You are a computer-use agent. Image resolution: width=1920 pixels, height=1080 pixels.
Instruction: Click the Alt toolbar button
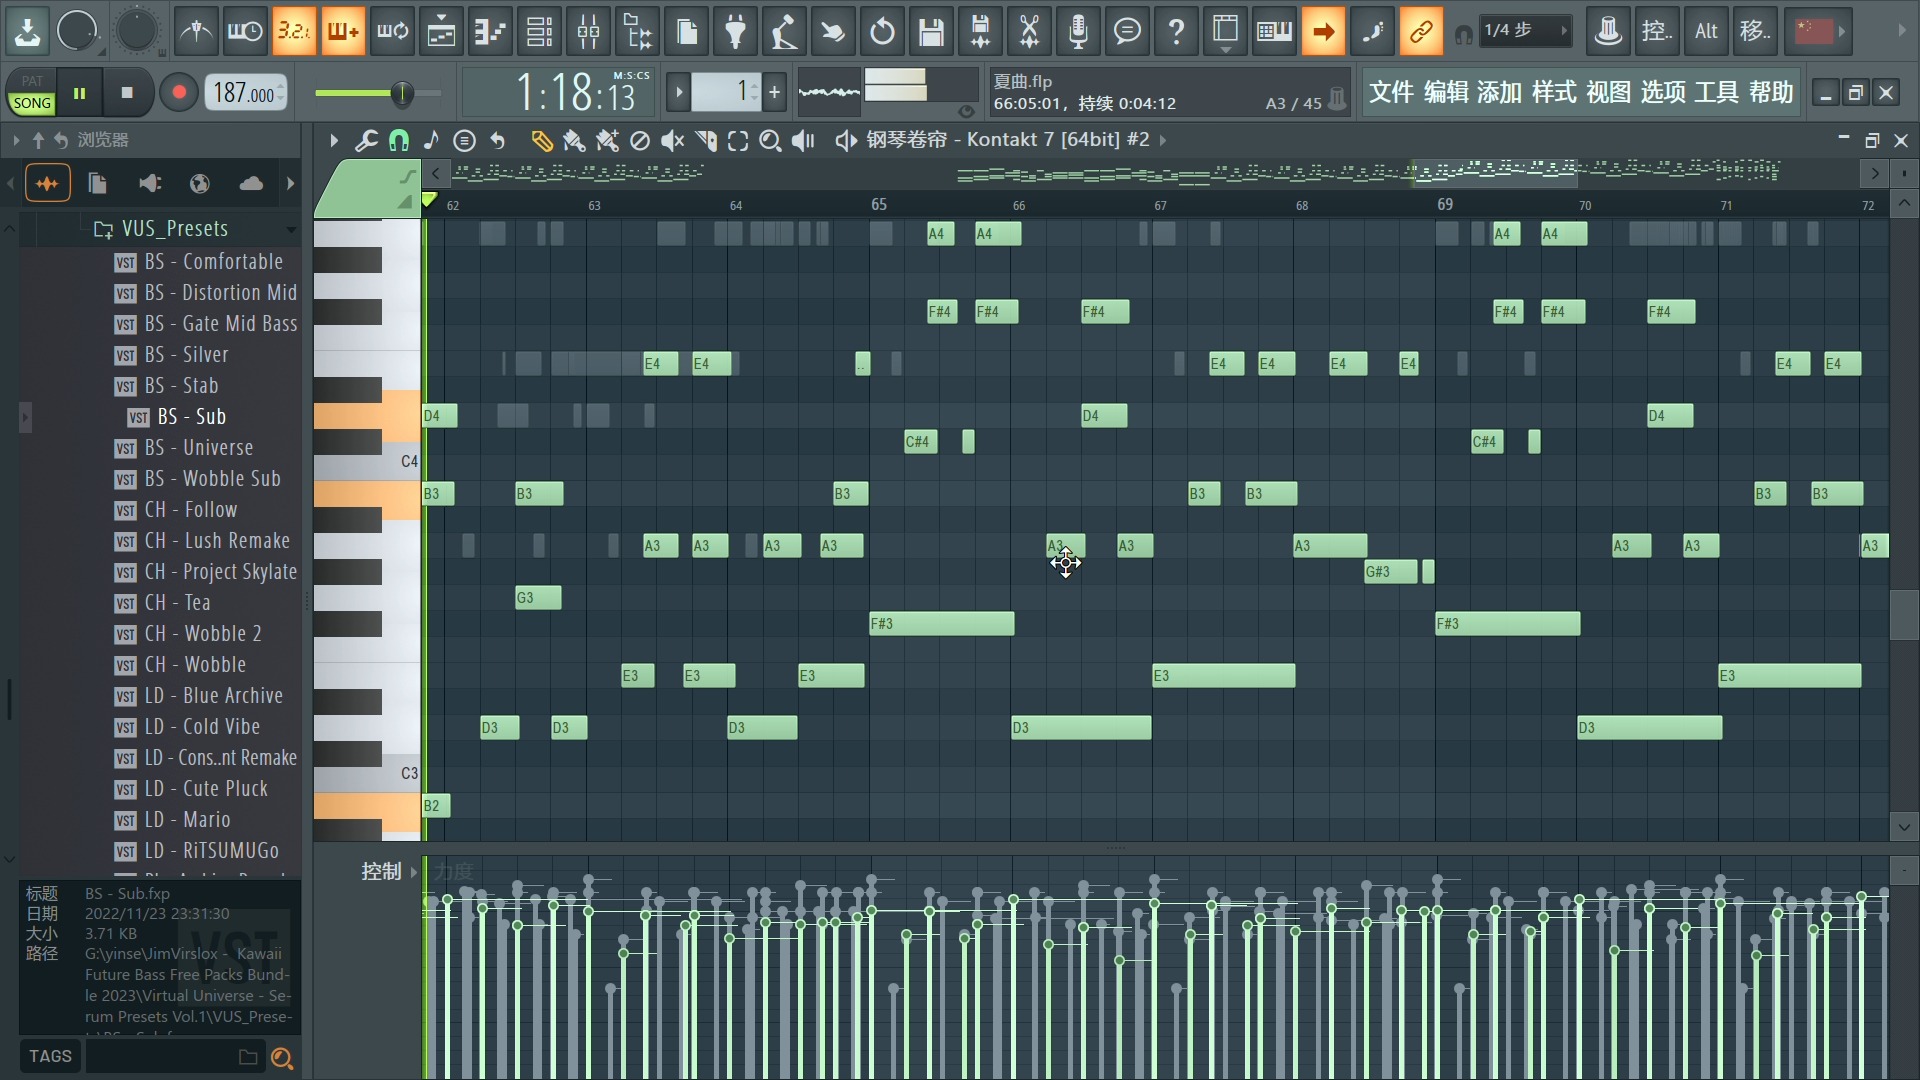point(1706,32)
